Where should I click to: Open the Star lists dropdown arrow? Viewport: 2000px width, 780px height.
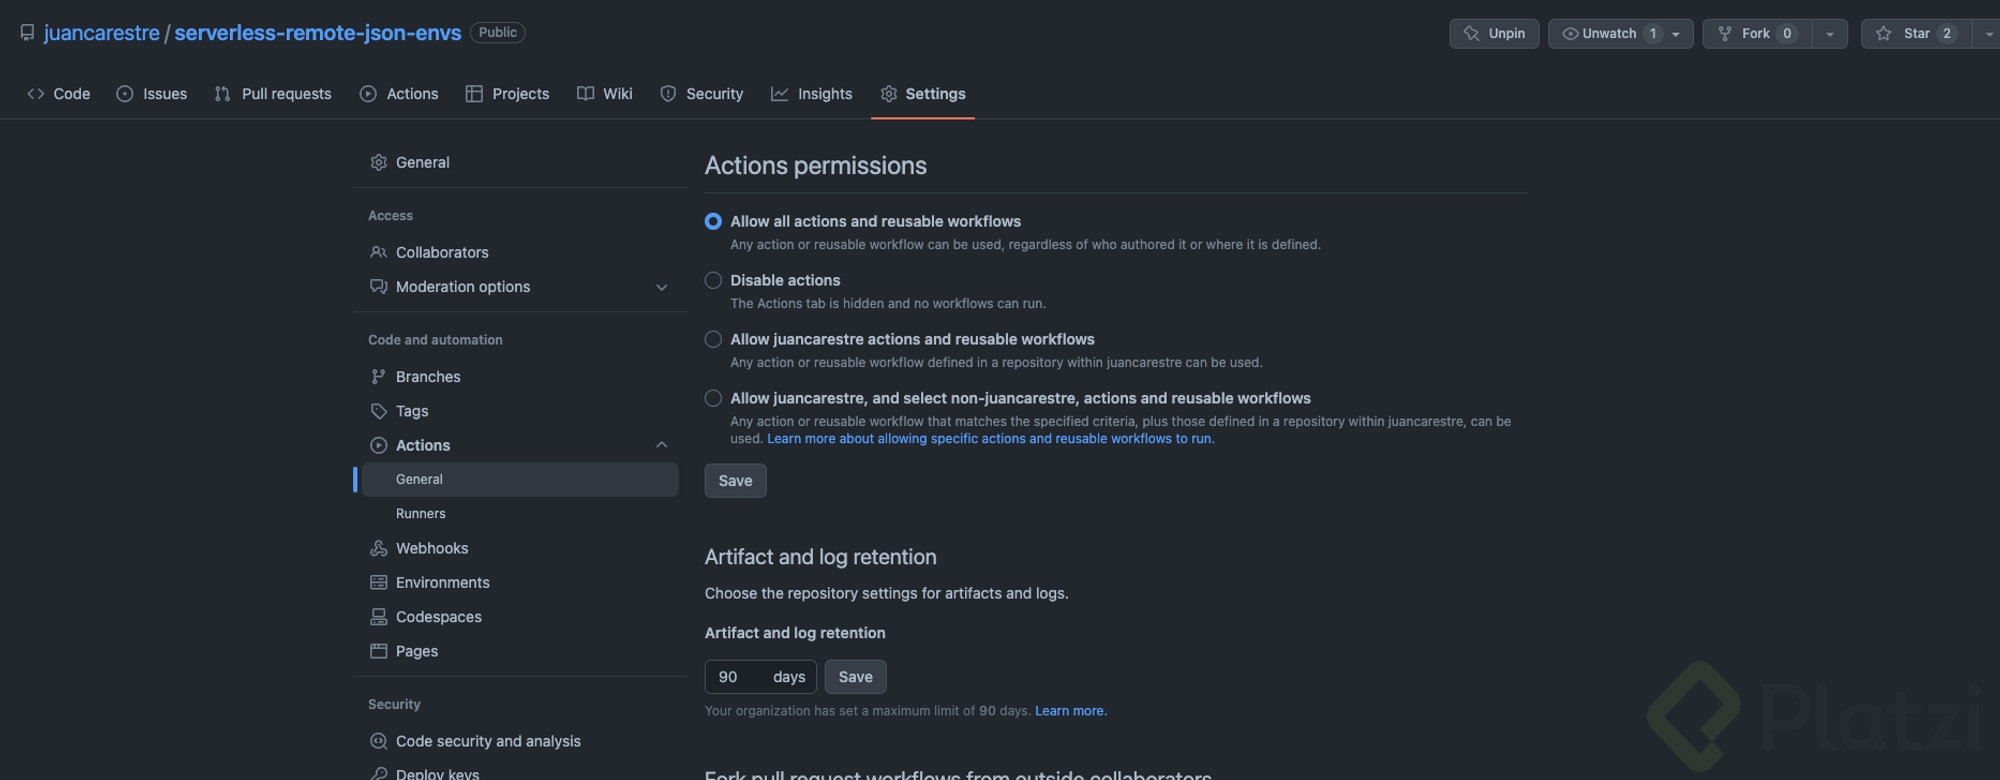click(1988, 34)
